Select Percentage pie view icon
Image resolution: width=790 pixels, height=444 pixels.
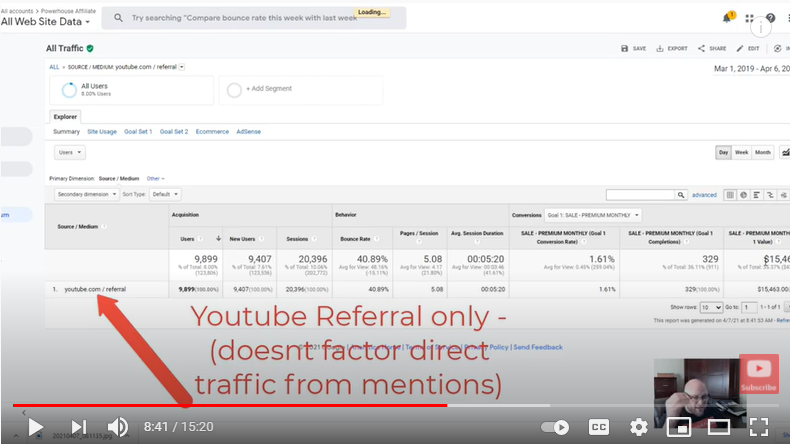(x=743, y=195)
